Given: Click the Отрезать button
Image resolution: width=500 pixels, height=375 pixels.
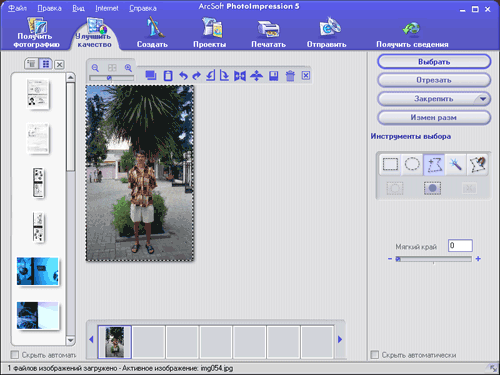Looking at the screenshot, I should pyautogui.click(x=434, y=80).
